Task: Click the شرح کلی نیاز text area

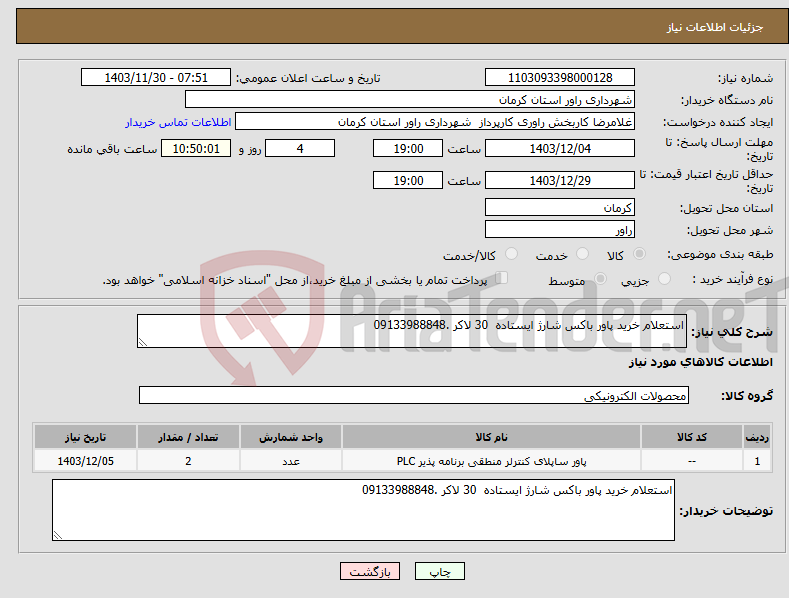Action: pos(412,331)
